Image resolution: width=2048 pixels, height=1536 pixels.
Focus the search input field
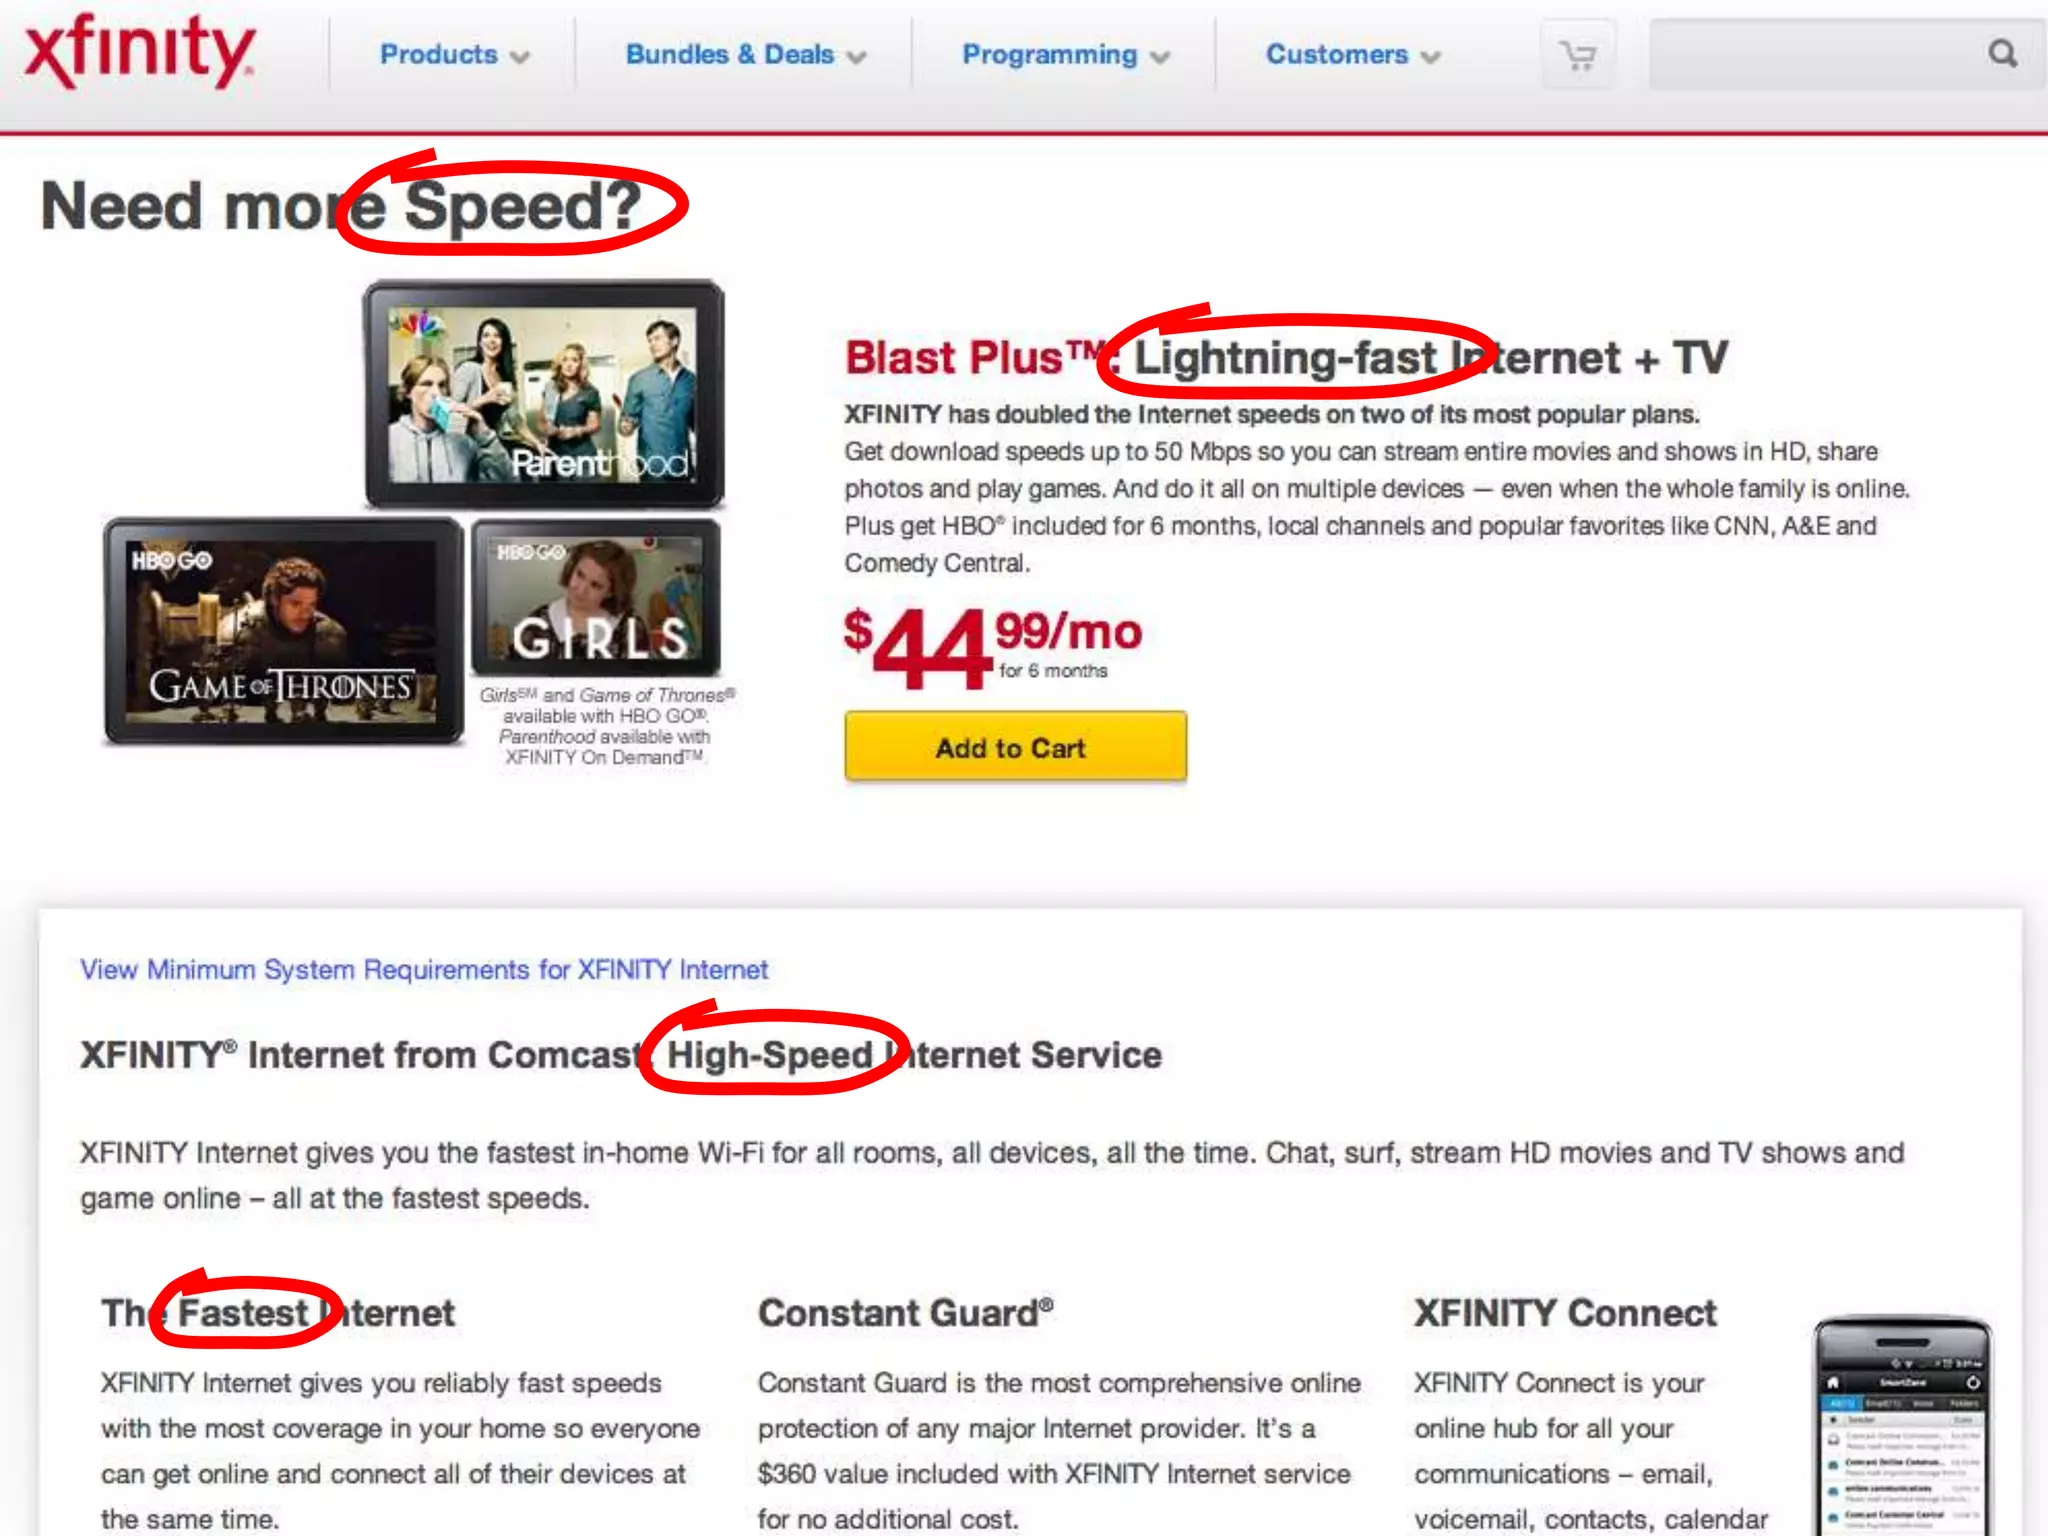point(1815,54)
